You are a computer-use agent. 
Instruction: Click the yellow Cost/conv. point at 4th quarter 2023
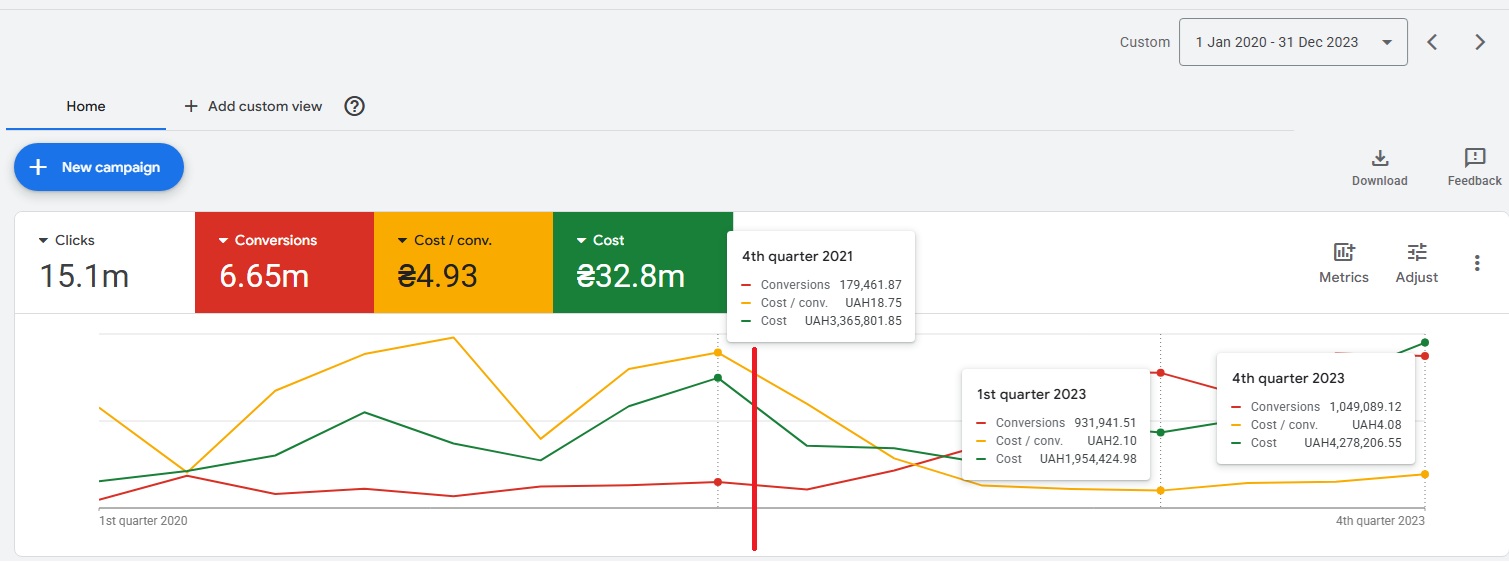[1425, 474]
